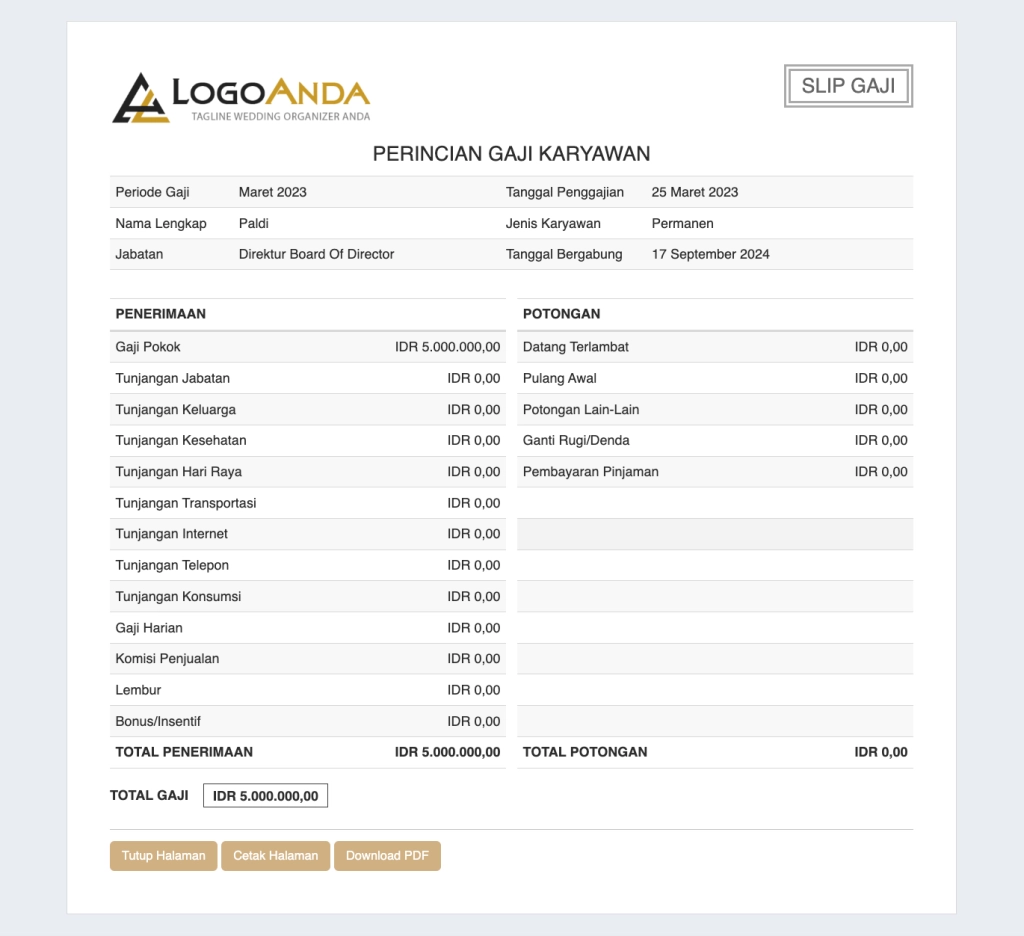The width and height of the screenshot is (1024, 936).
Task: Click the PENERIMAAN section header
Action: coord(161,314)
